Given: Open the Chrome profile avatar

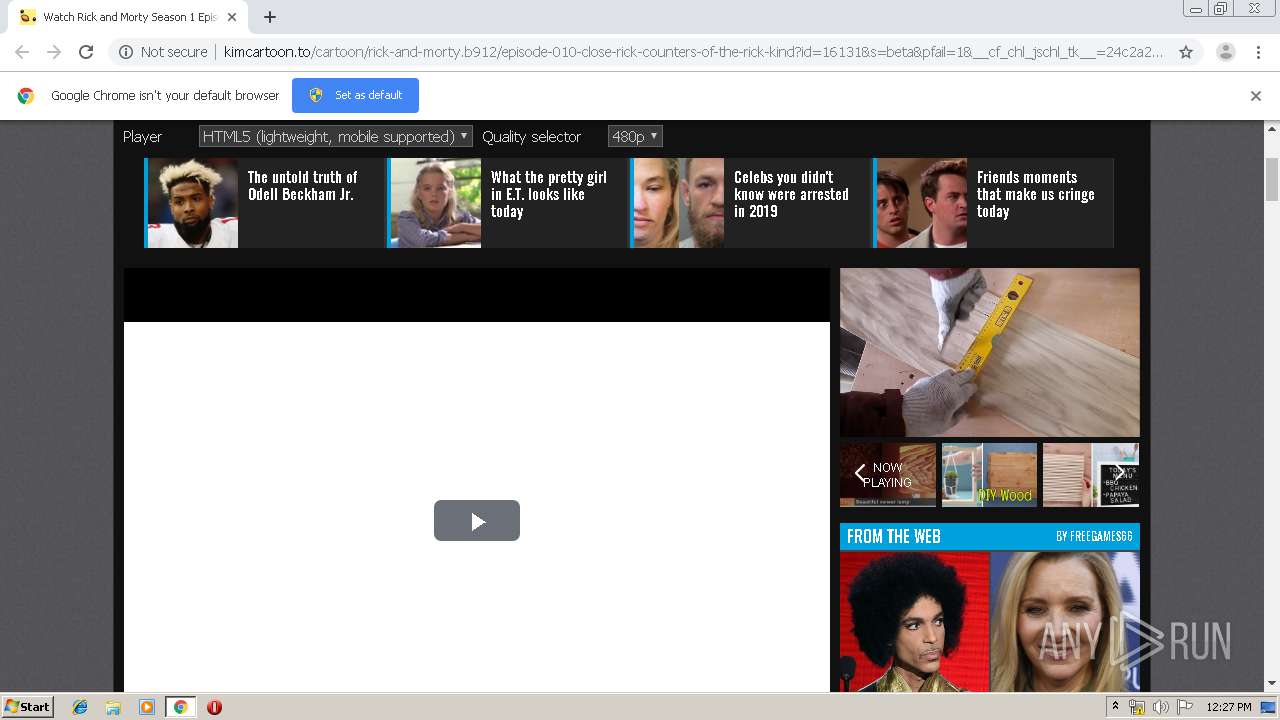Looking at the screenshot, I should [1225, 52].
